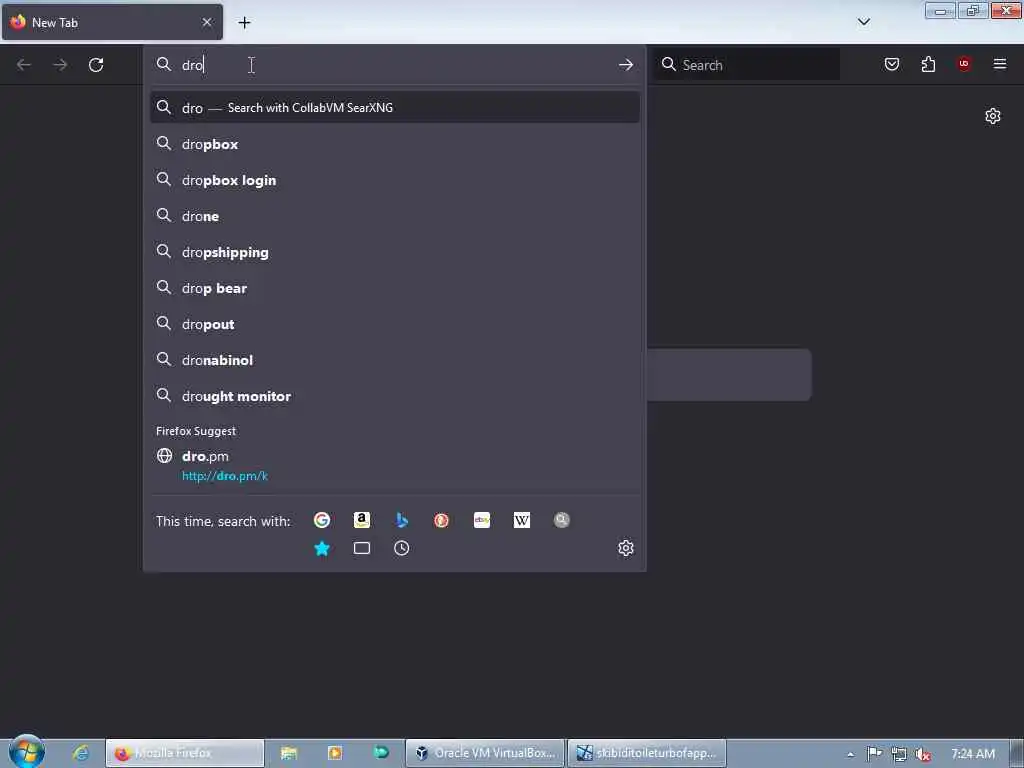Click the taskbar clock showing 7:24 AM
Screen dimensions: 1024x768
[973, 754]
